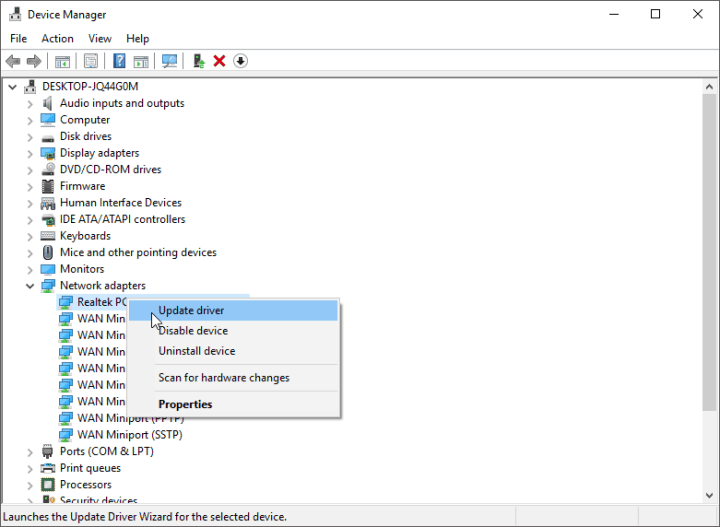This screenshot has height=527, width=720.
Task: Expand the Display adapters category
Action: point(30,153)
